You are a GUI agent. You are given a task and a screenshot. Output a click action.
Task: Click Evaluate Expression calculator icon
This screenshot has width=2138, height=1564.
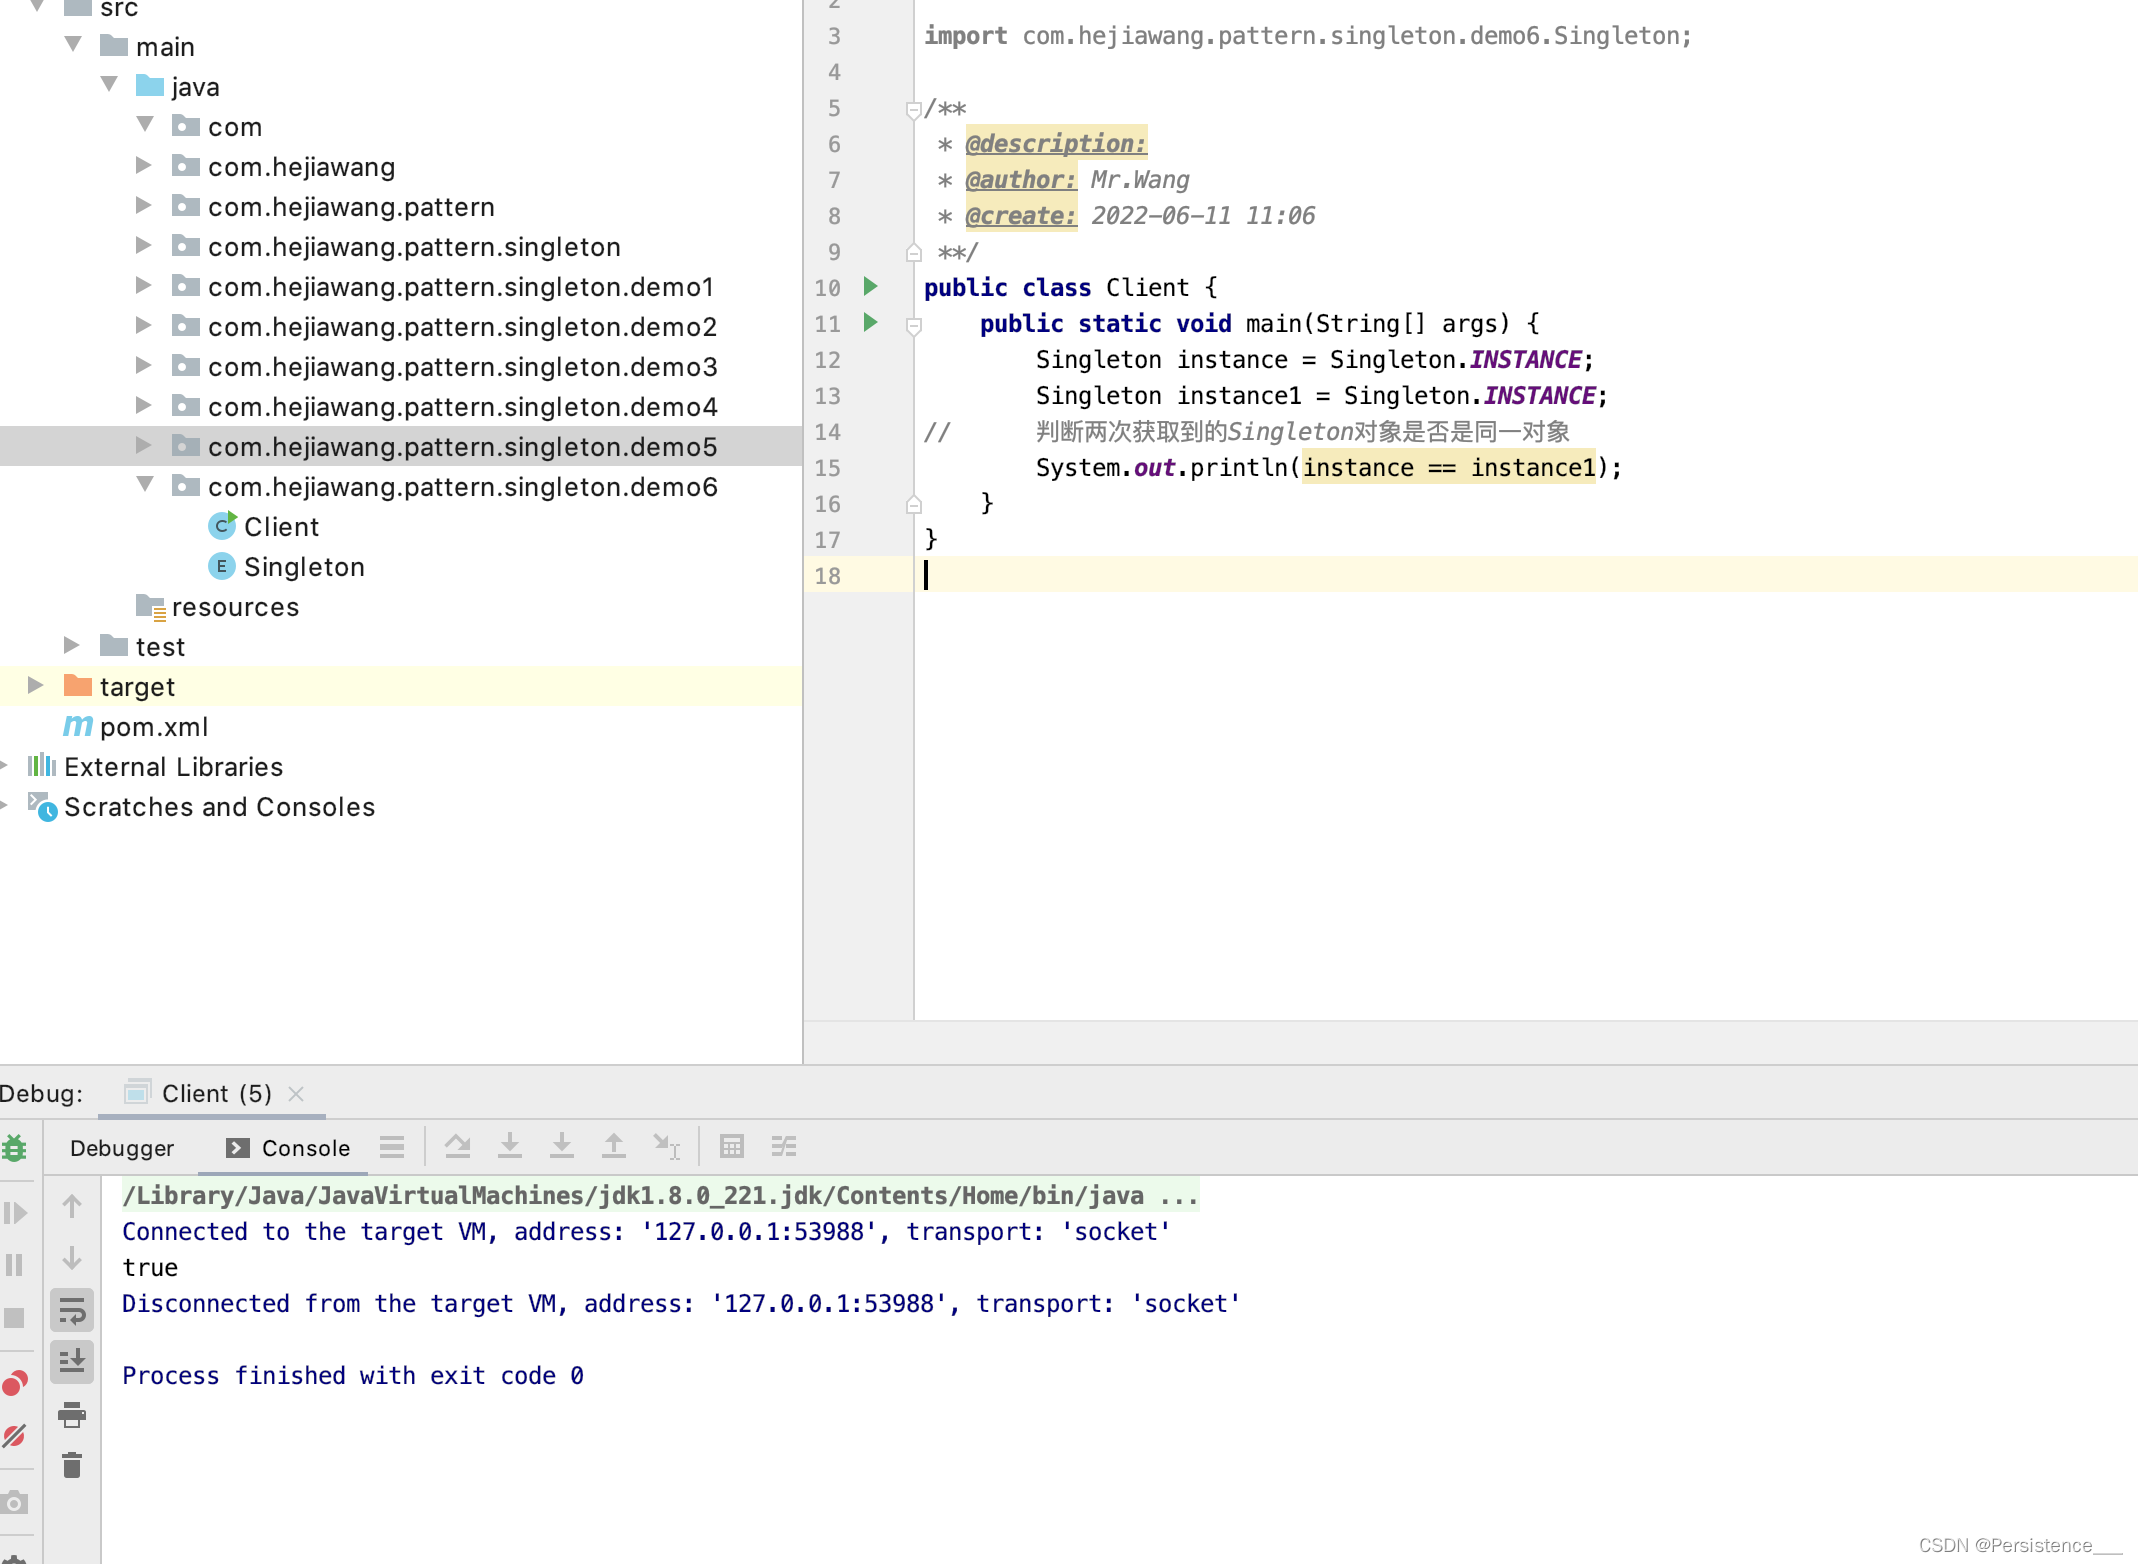coord(732,1147)
